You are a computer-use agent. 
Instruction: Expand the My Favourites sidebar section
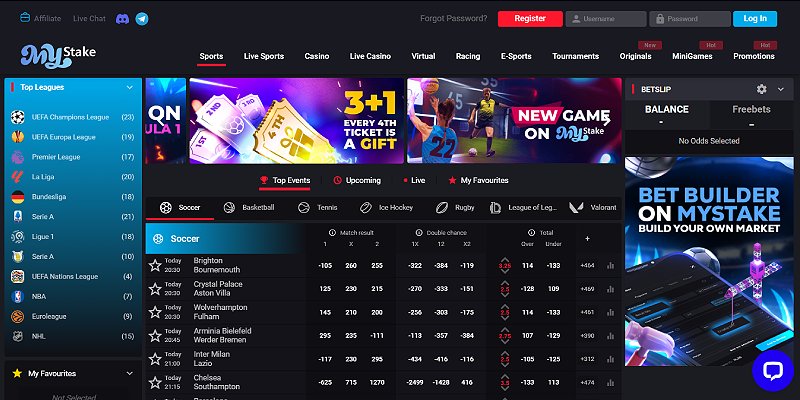(x=130, y=373)
